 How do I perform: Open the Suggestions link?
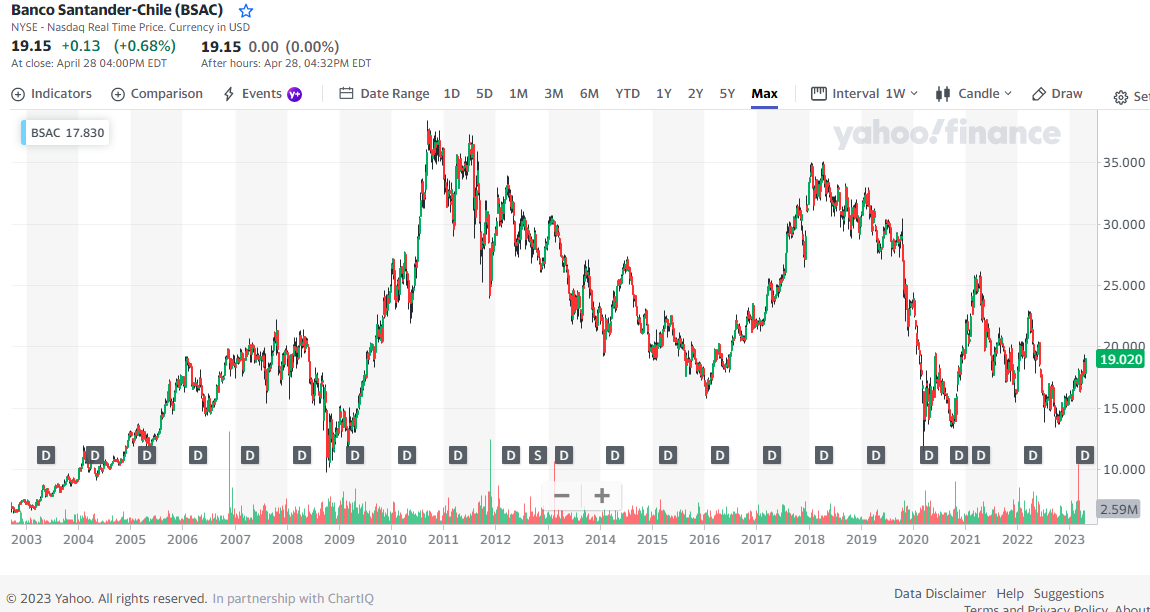point(1069,594)
